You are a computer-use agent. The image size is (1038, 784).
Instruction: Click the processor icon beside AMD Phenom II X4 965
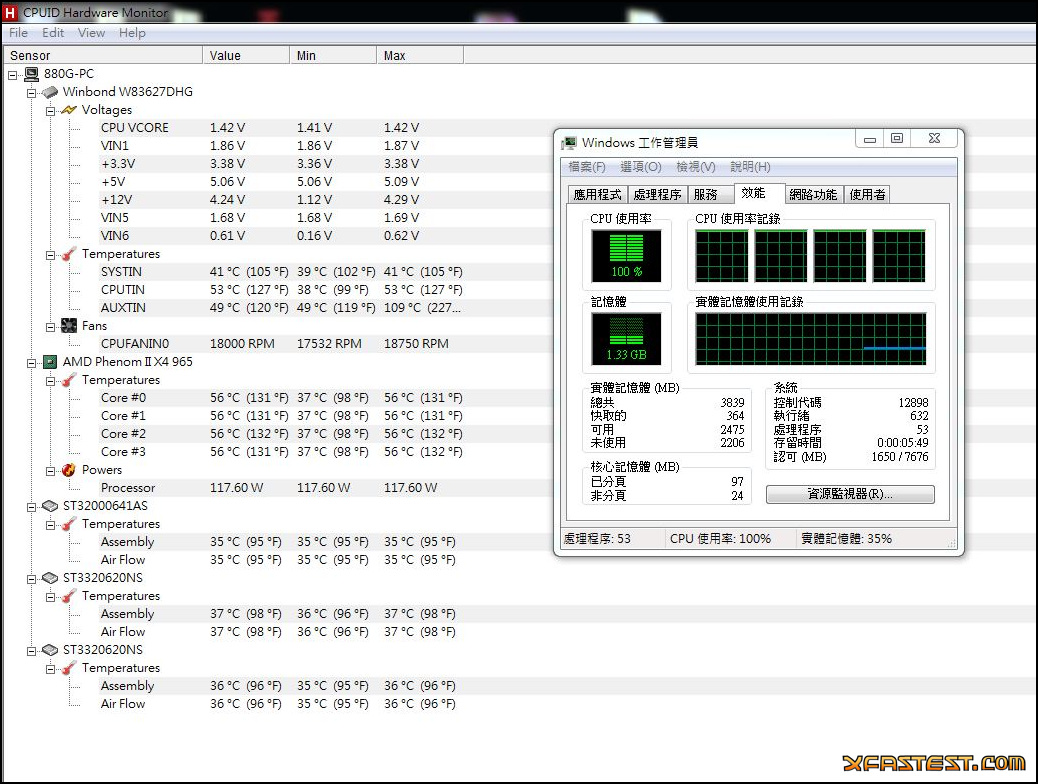pos(50,362)
